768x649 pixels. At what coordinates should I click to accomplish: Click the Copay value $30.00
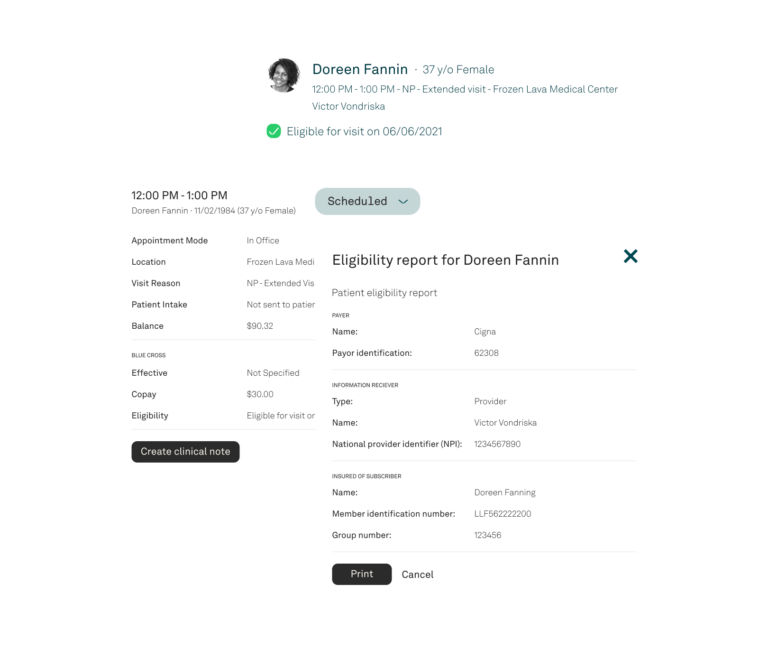[x=260, y=394]
